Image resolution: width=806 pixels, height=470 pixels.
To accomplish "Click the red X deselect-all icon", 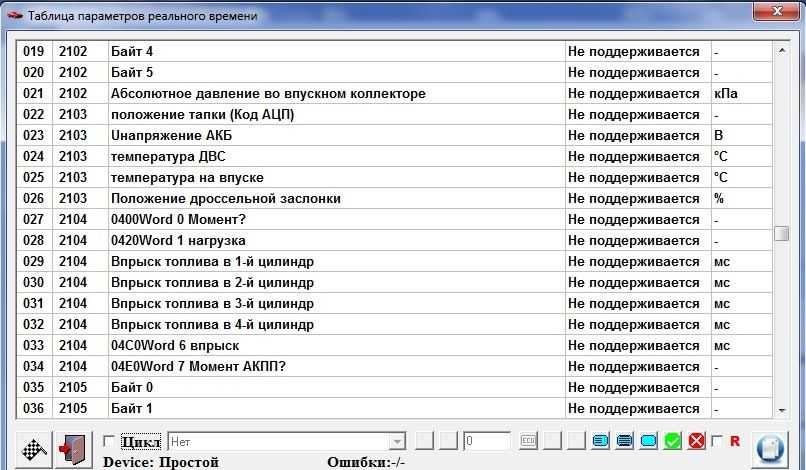I will [696, 441].
